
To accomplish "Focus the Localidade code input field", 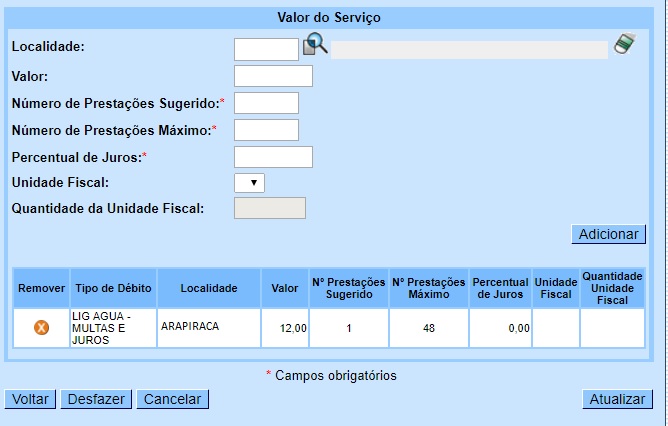I will pyautogui.click(x=266, y=49).
